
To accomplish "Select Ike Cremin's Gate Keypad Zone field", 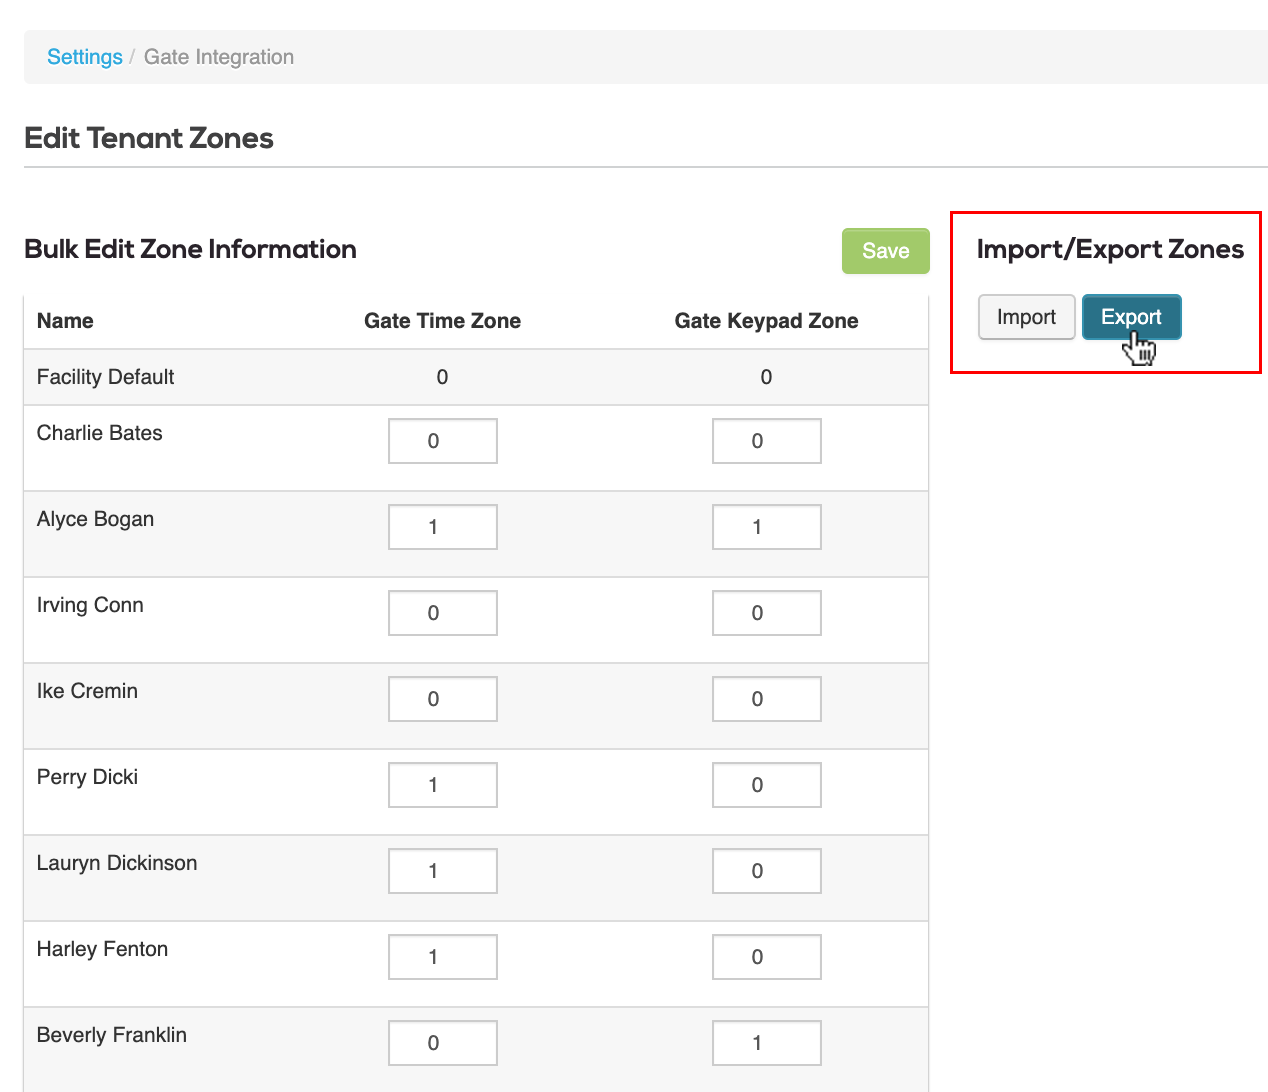I will pyautogui.click(x=766, y=698).
